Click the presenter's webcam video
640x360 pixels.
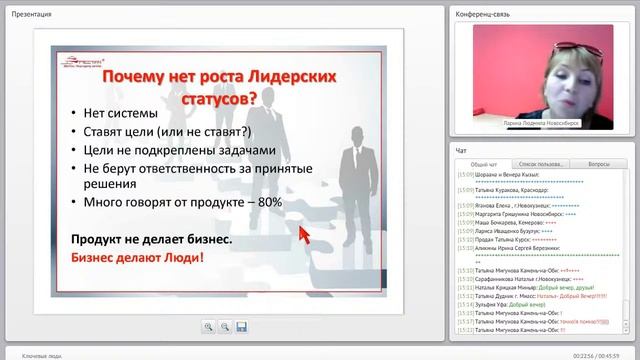543,77
